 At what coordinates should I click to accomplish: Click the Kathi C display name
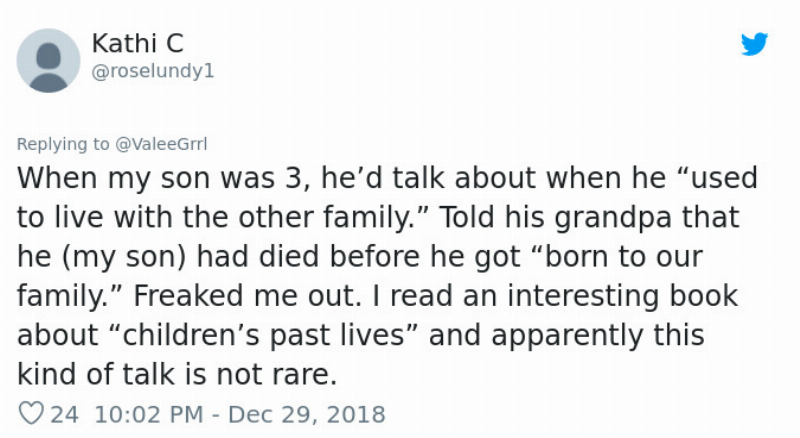[137, 43]
